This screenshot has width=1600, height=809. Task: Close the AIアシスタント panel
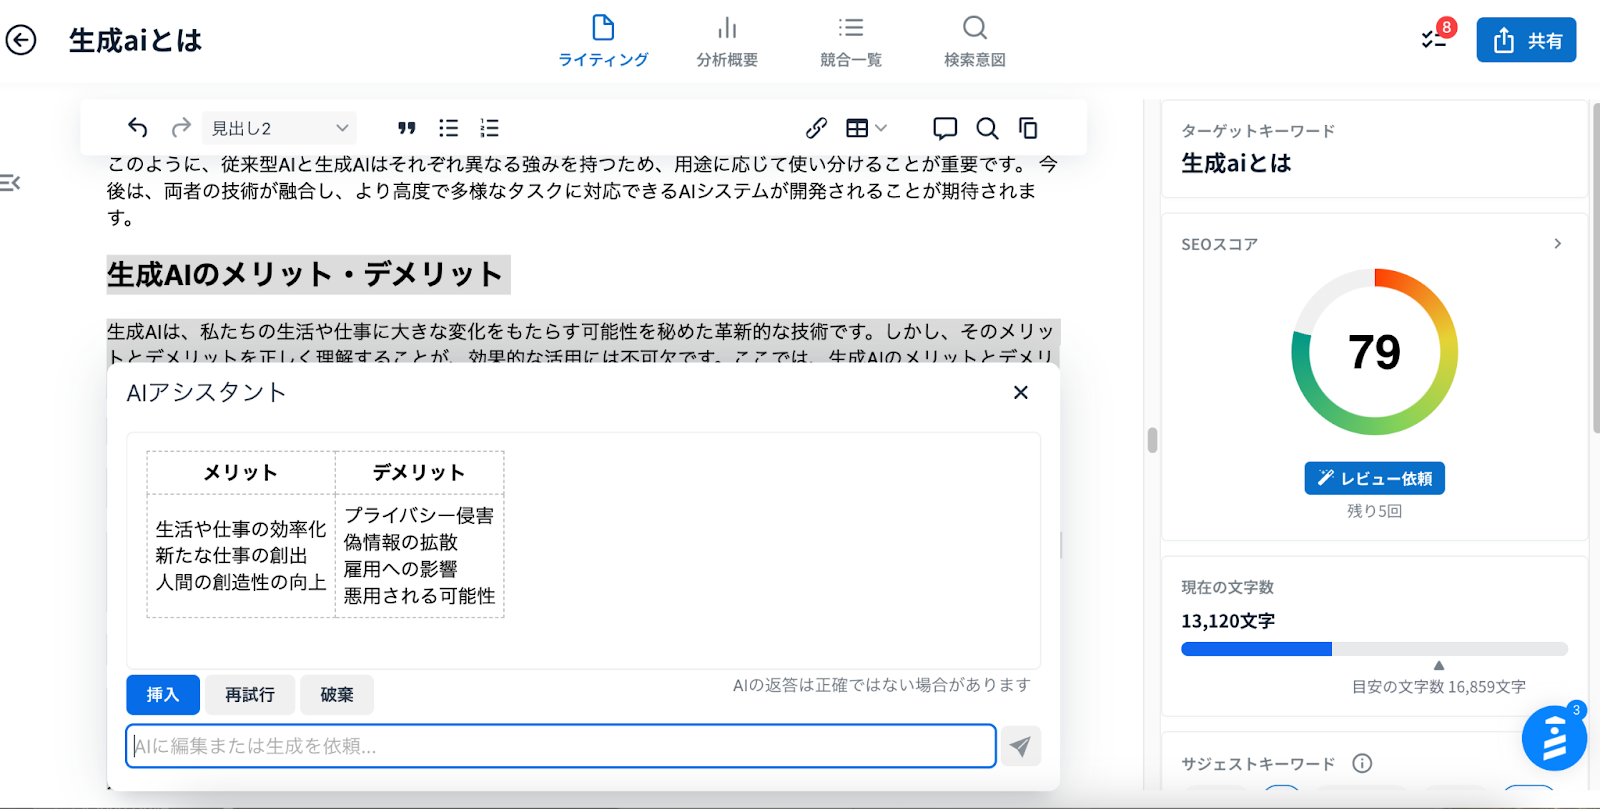point(1020,392)
